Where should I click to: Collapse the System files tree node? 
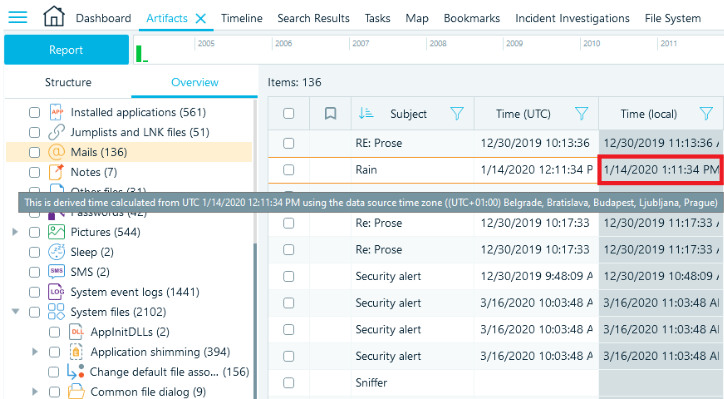(x=15, y=312)
